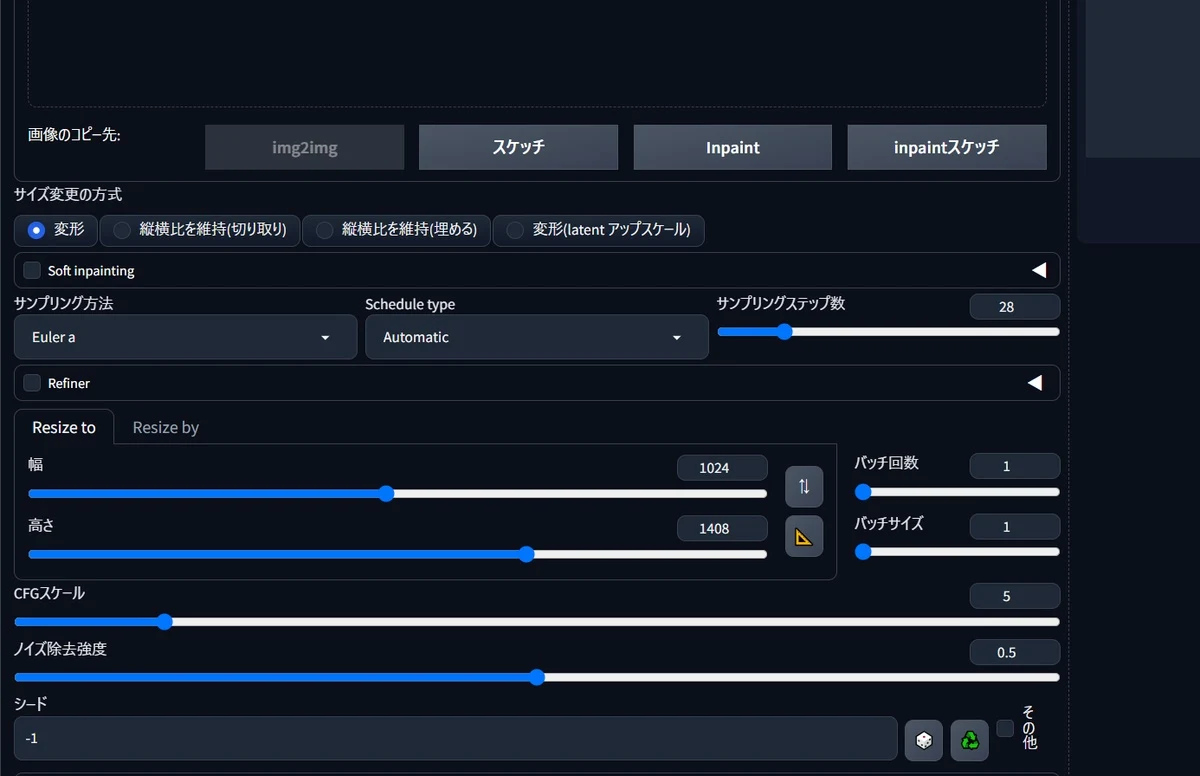Open the サンプリング方法 Euler a dropdown
This screenshot has height=776, width=1200.
185,337
